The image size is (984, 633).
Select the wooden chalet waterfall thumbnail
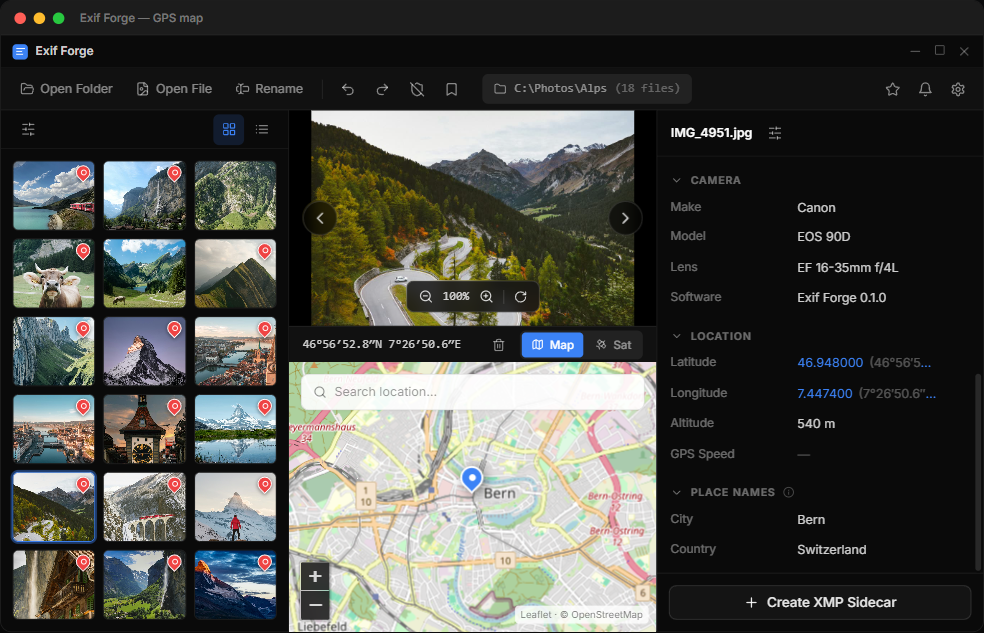[x=53, y=584]
